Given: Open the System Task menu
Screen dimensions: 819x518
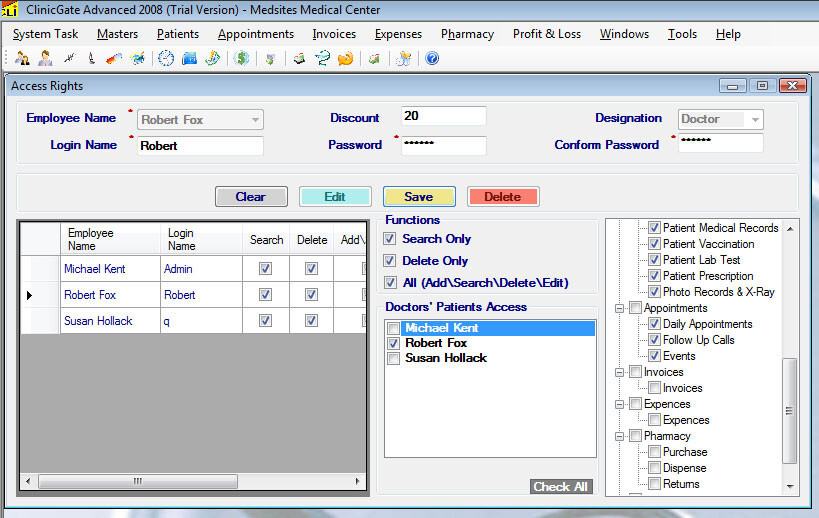Looking at the screenshot, I should pyautogui.click(x=45, y=34).
